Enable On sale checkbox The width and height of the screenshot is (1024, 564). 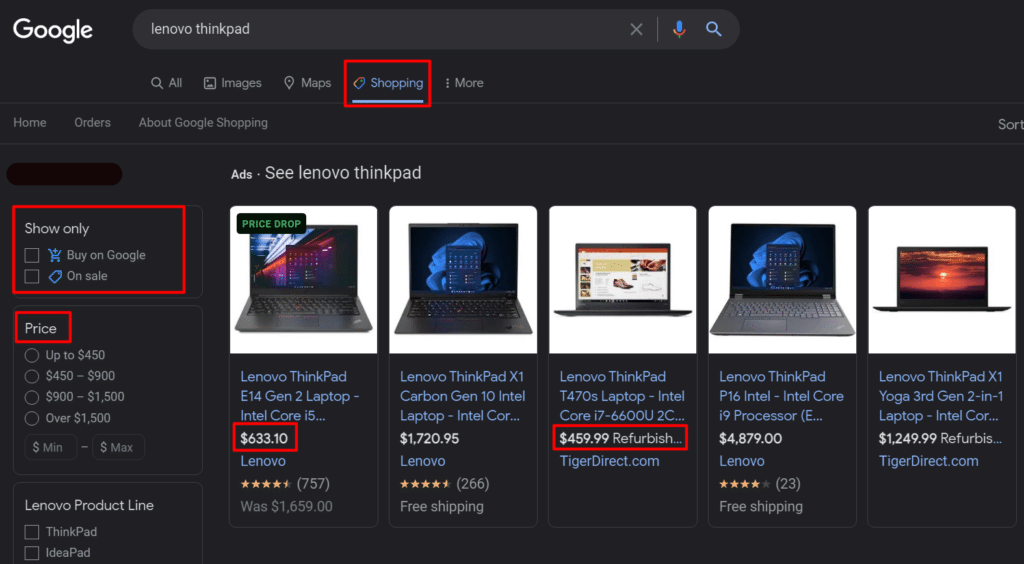tap(32, 276)
